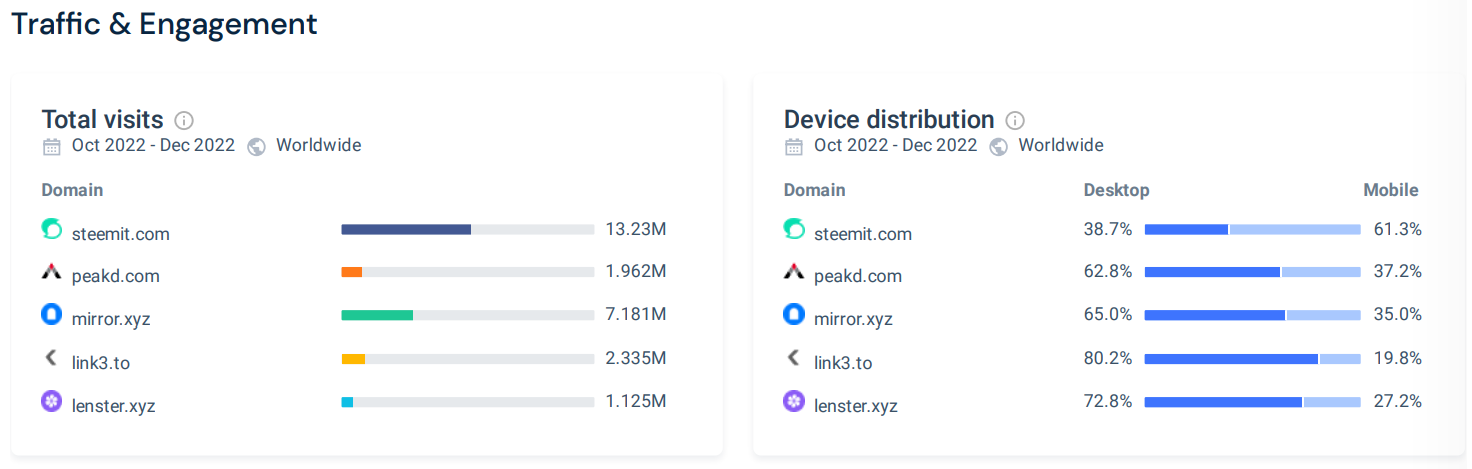Open the steemit.com link in Total visits
Viewport: 1472px width, 469px height.
pyautogui.click(x=121, y=234)
